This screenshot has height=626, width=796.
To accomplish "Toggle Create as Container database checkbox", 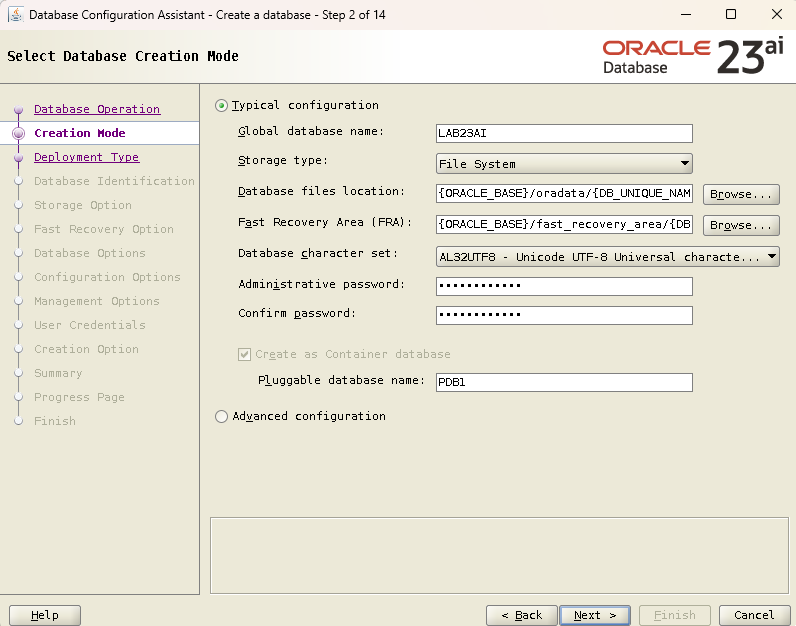I will (244, 354).
